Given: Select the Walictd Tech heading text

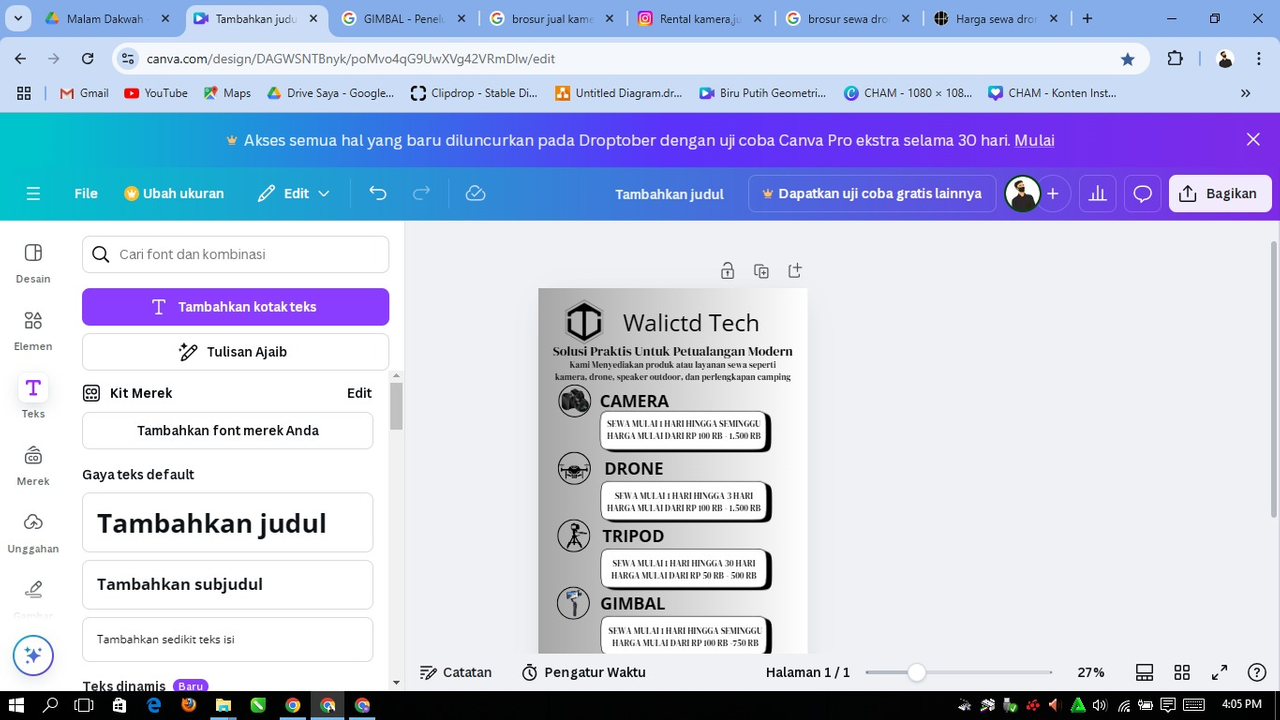Looking at the screenshot, I should (x=691, y=323).
